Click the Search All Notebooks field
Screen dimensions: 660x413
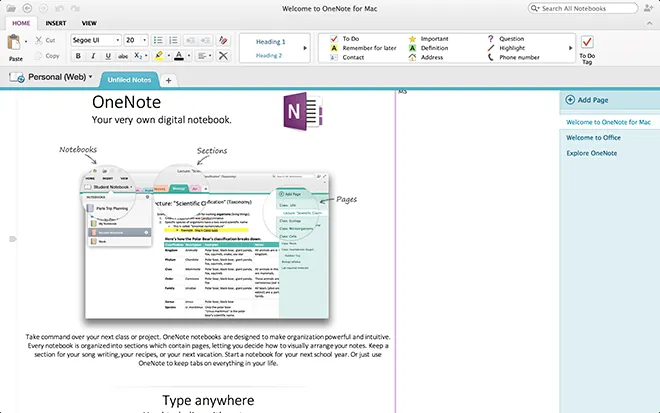[583, 8]
